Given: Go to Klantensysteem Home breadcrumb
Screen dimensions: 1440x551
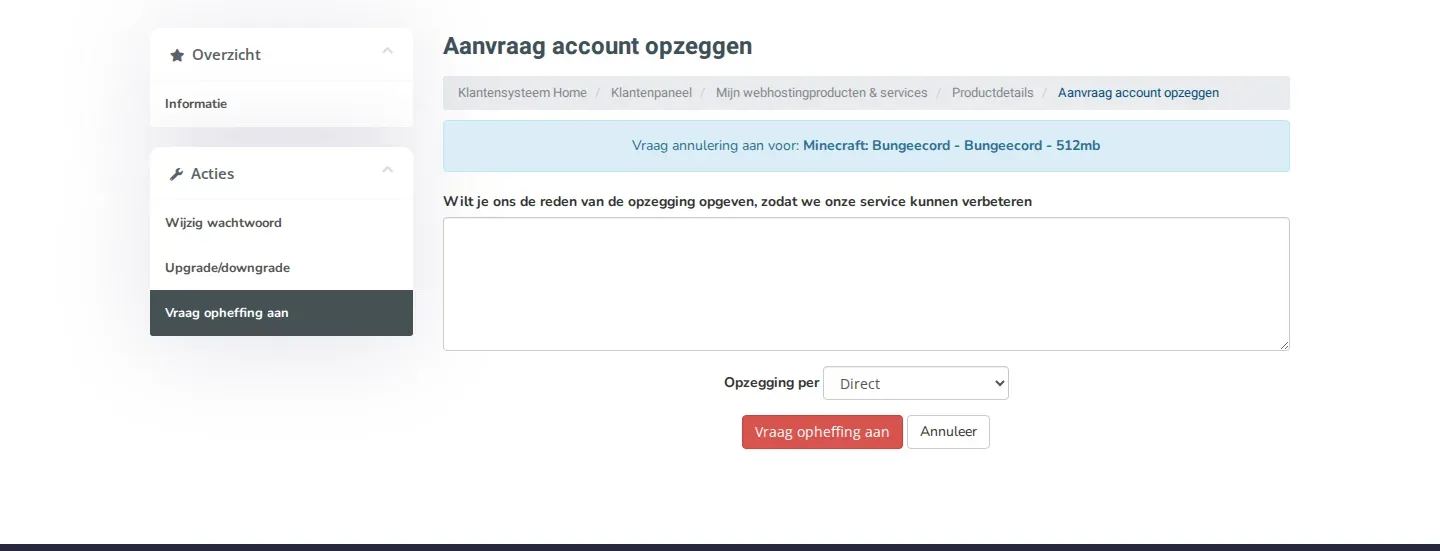Looking at the screenshot, I should point(522,93).
